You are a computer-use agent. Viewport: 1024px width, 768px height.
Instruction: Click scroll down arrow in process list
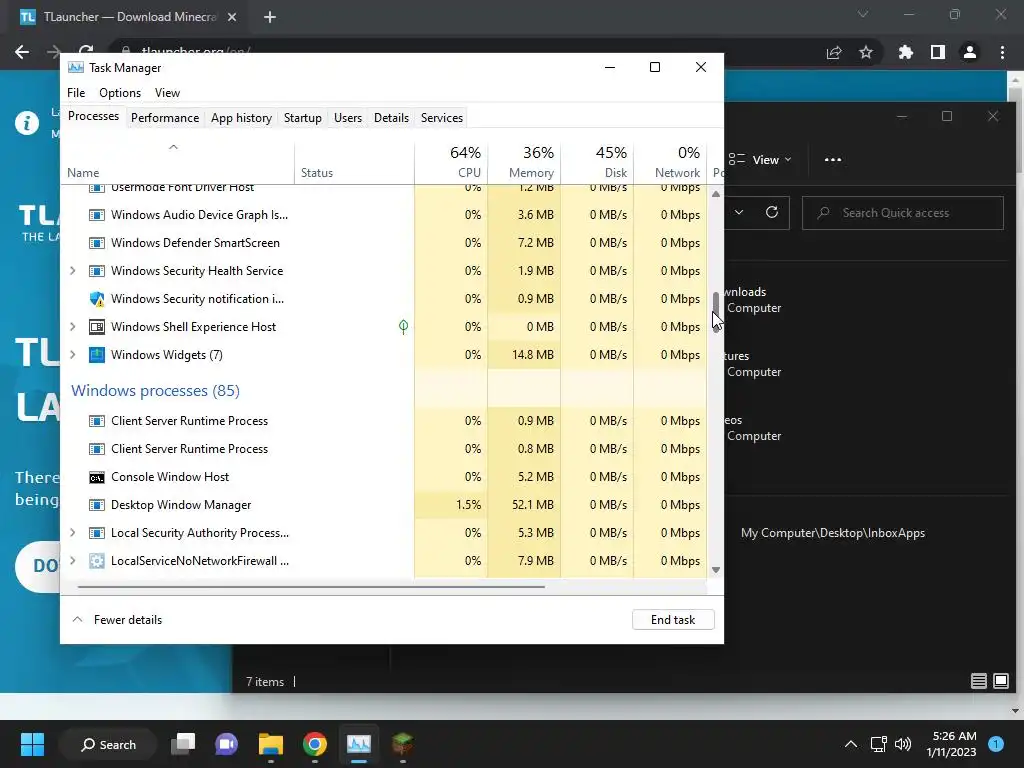(x=716, y=570)
